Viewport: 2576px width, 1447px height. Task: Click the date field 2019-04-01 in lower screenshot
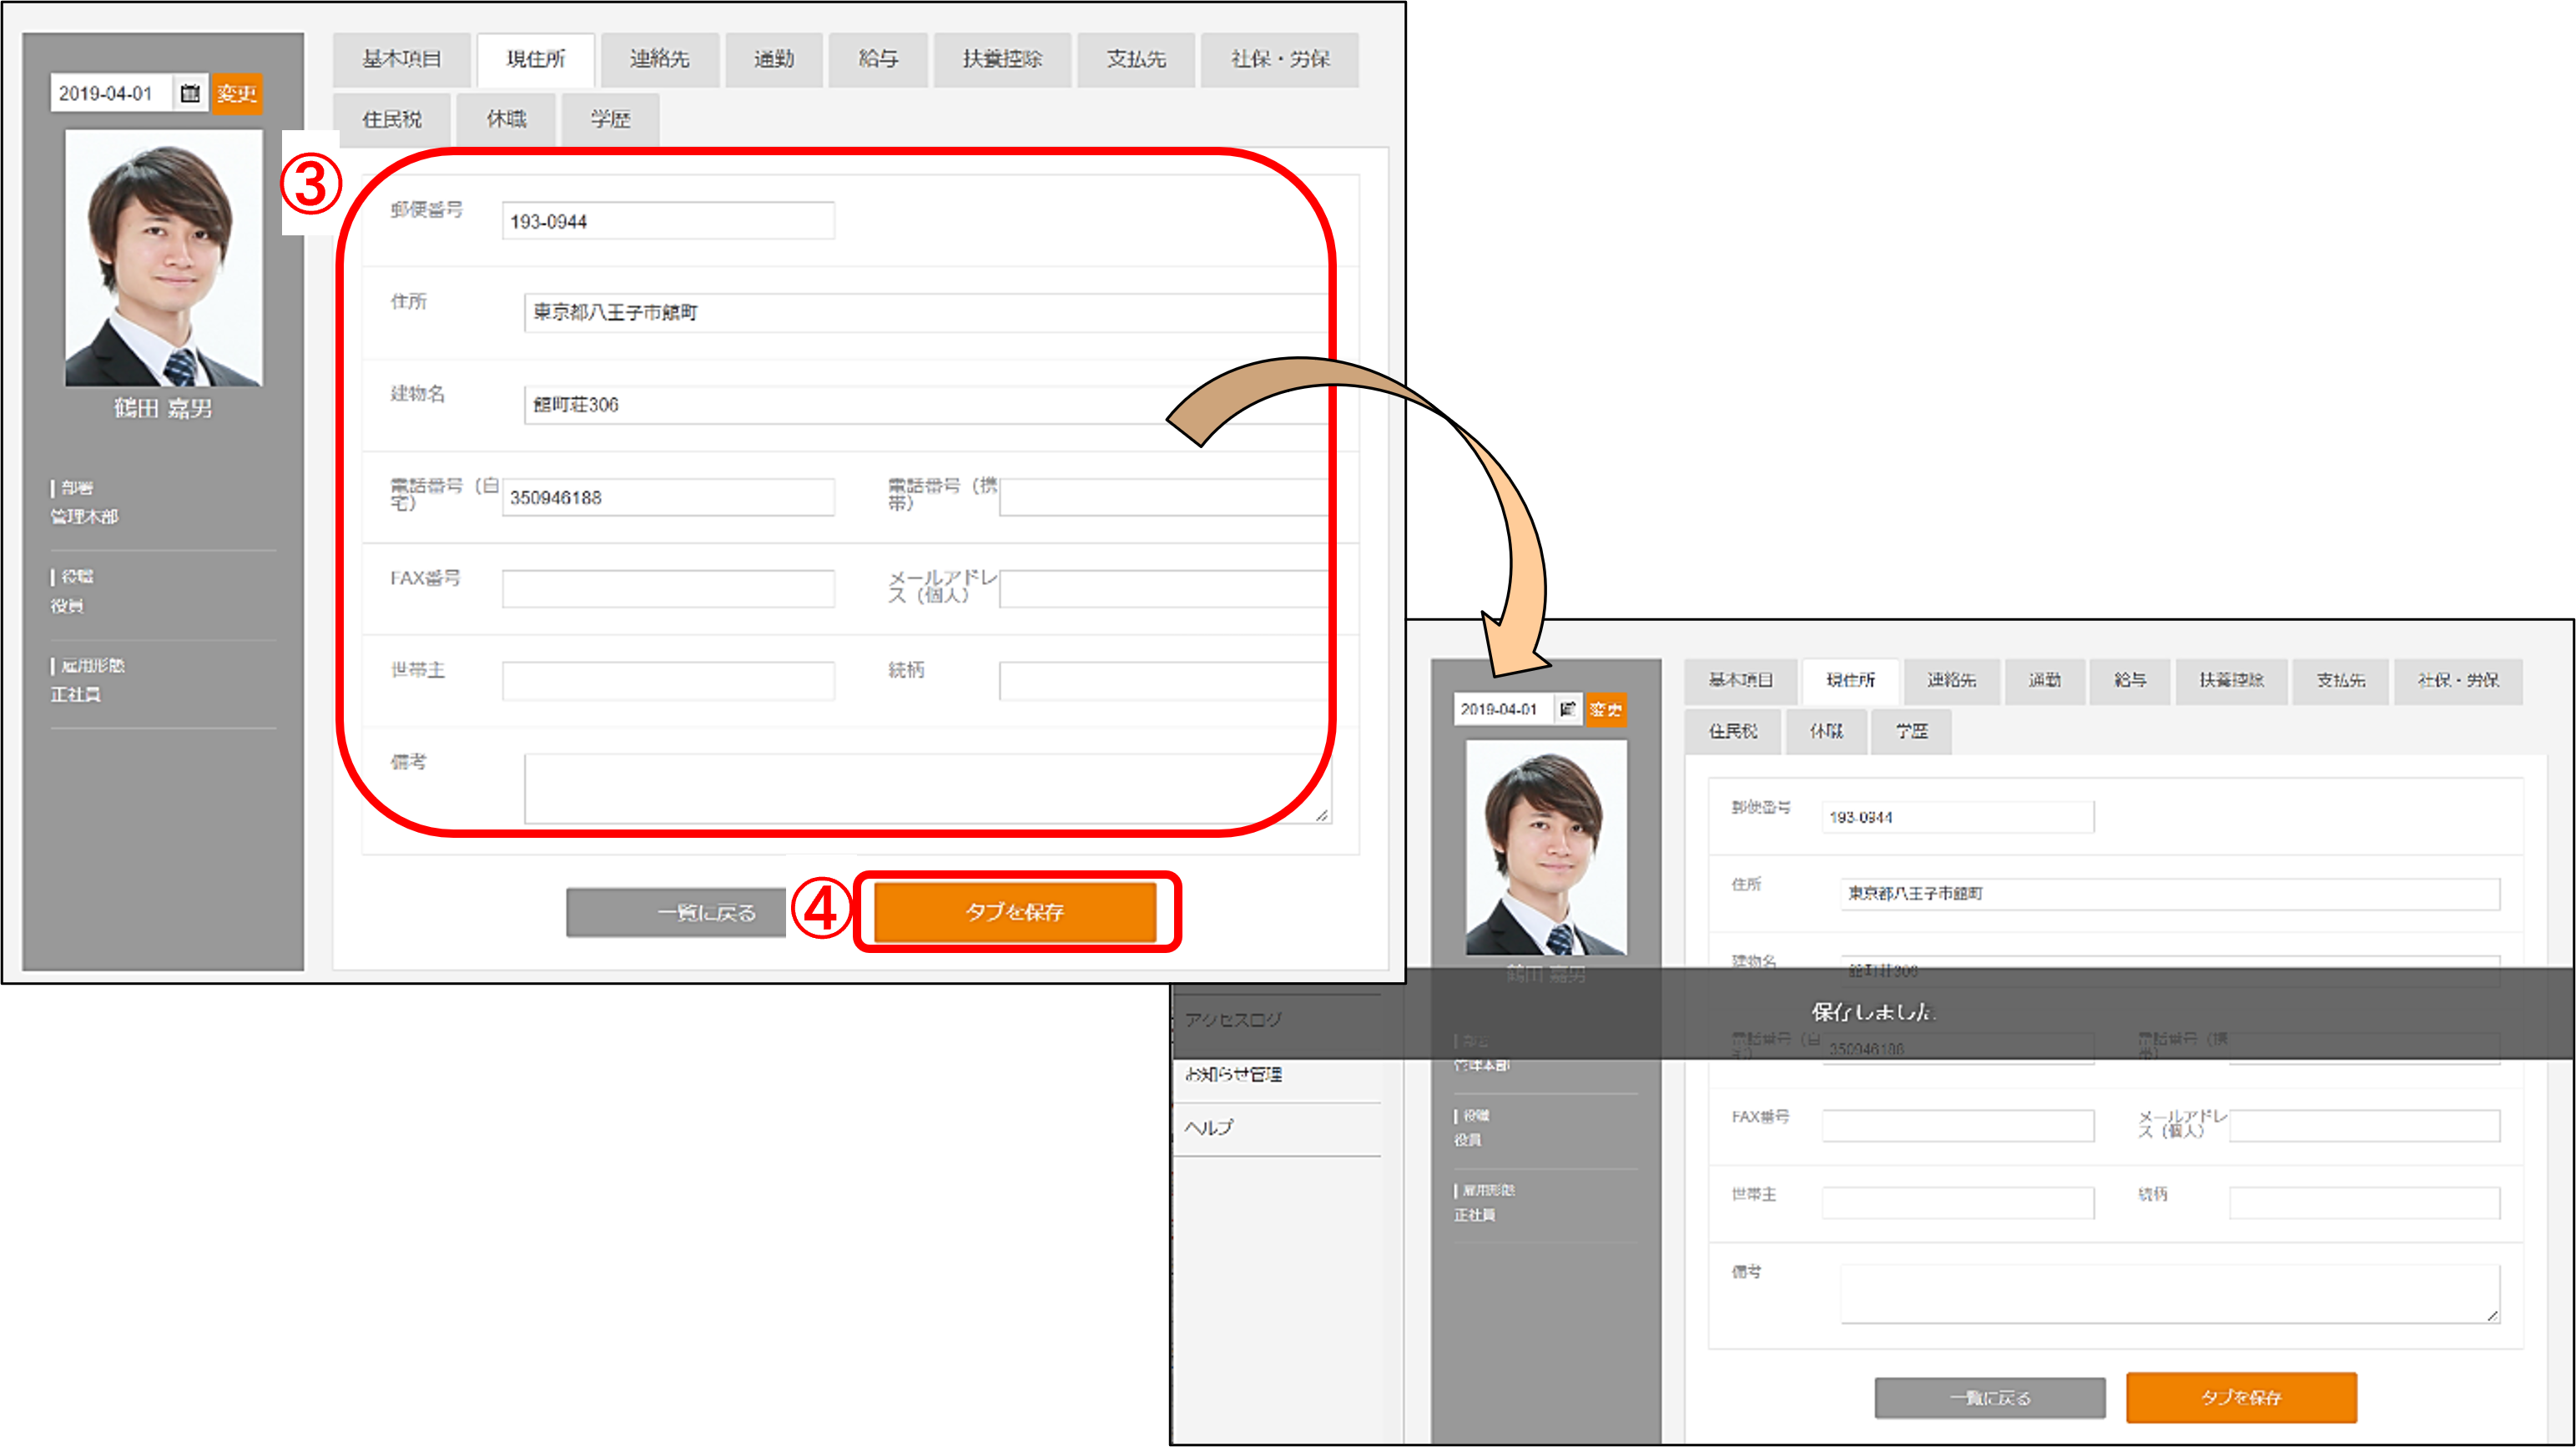pos(1503,709)
